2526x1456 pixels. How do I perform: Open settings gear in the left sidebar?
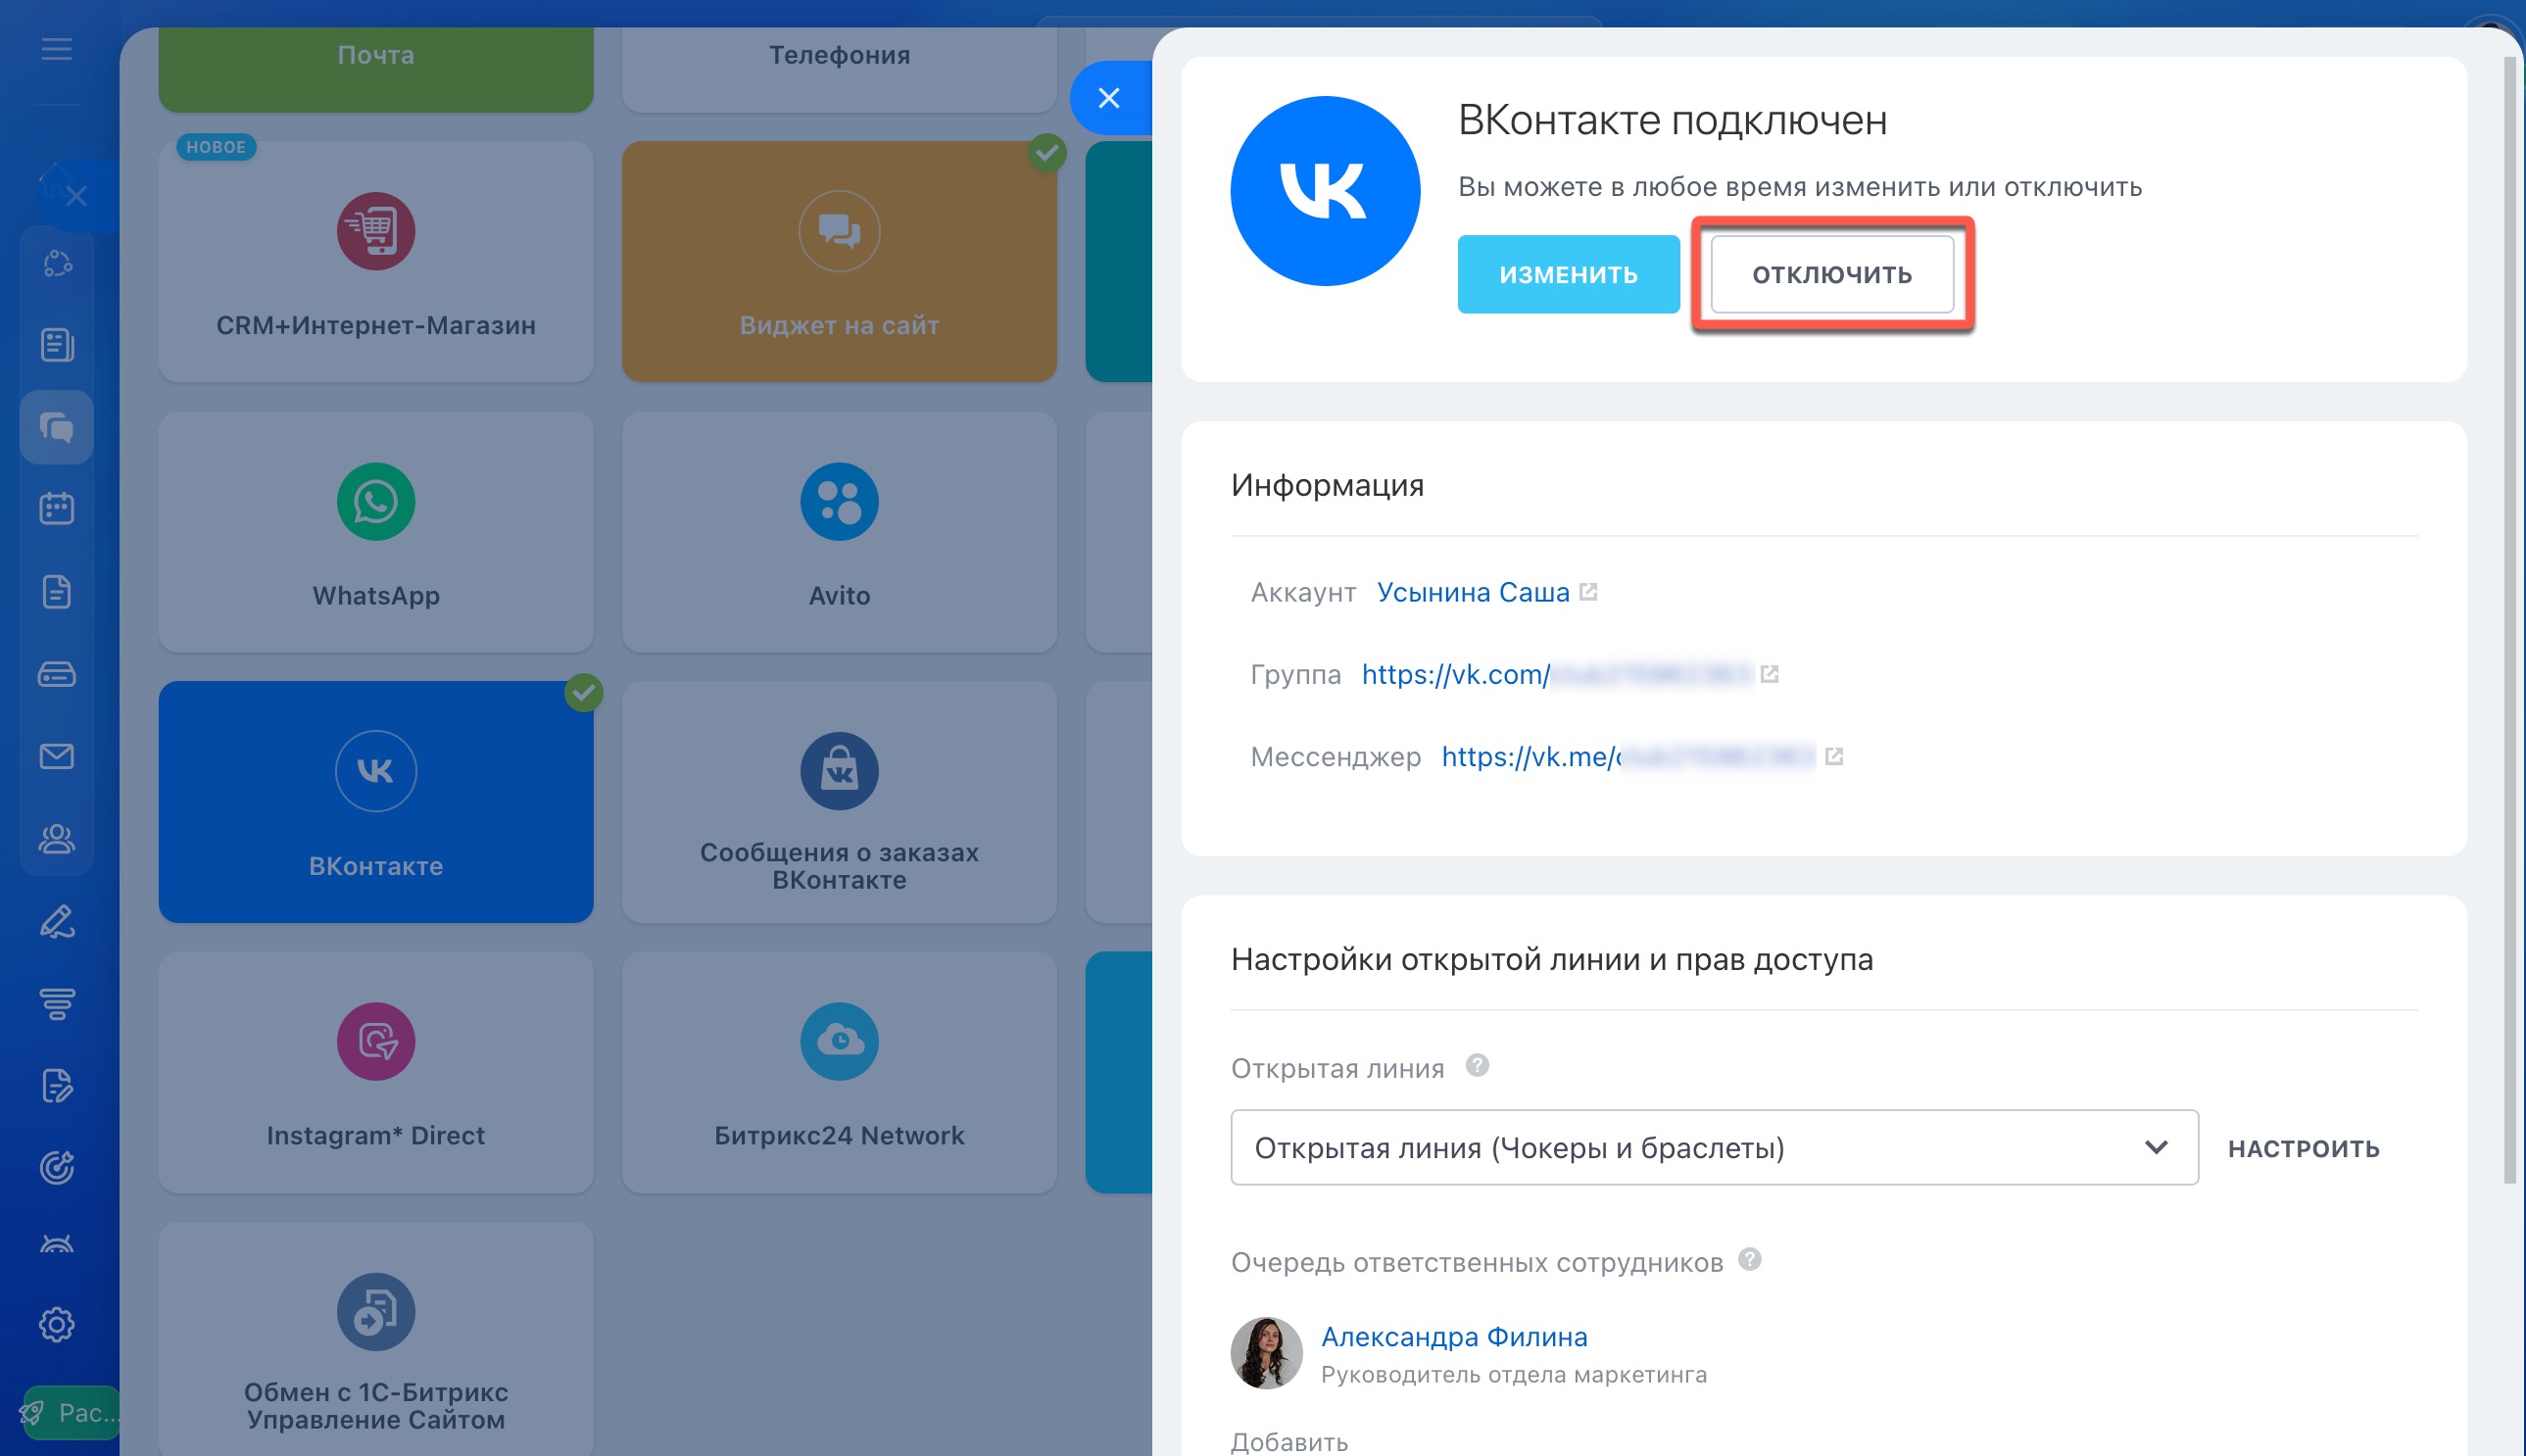tap(57, 1324)
